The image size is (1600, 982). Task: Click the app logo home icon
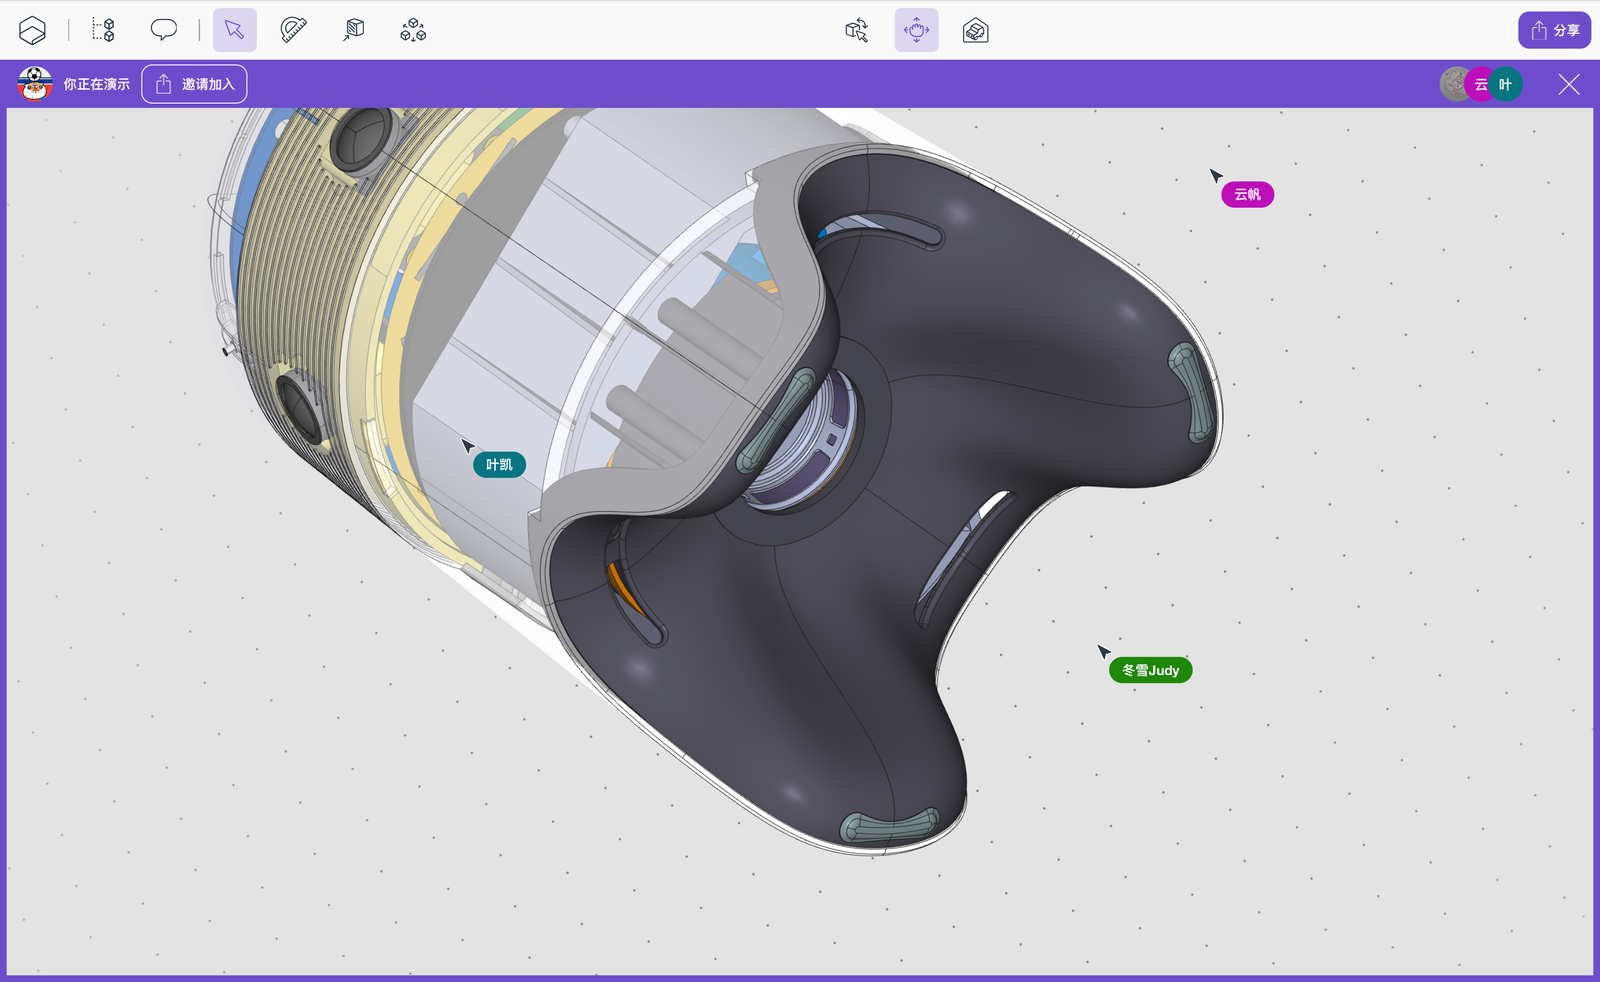(32, 30)
